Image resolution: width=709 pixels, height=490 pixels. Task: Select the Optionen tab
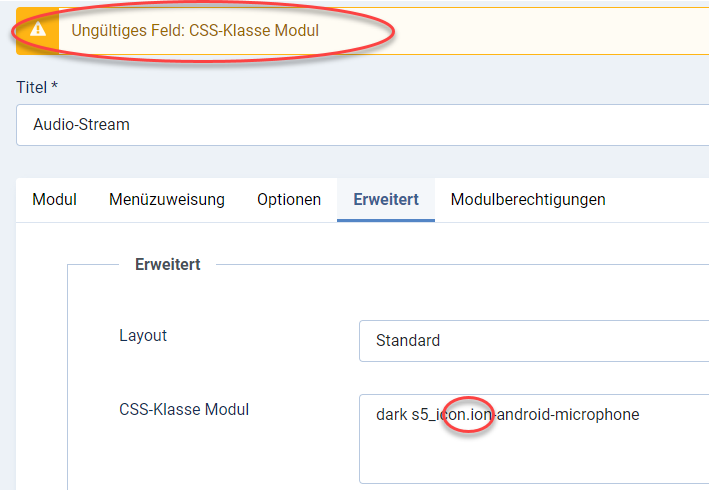pos(289,199)
